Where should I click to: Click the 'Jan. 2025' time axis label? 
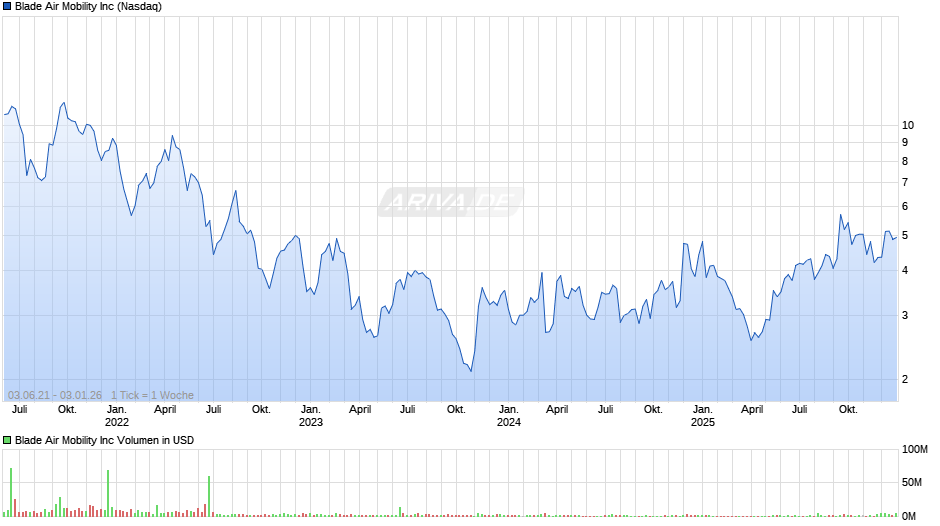coord(703,416)
